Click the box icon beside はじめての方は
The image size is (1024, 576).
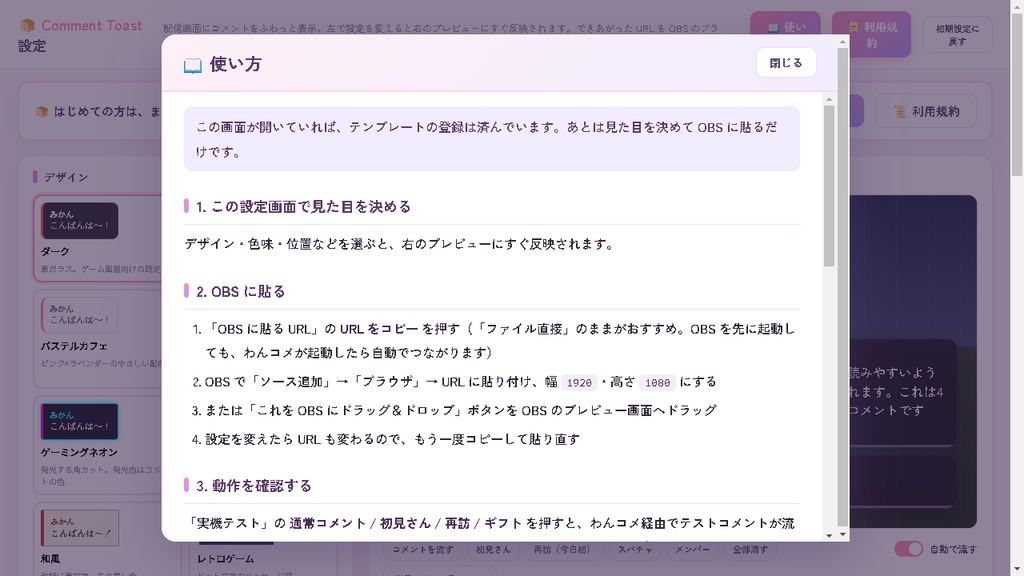click(42, 112)
